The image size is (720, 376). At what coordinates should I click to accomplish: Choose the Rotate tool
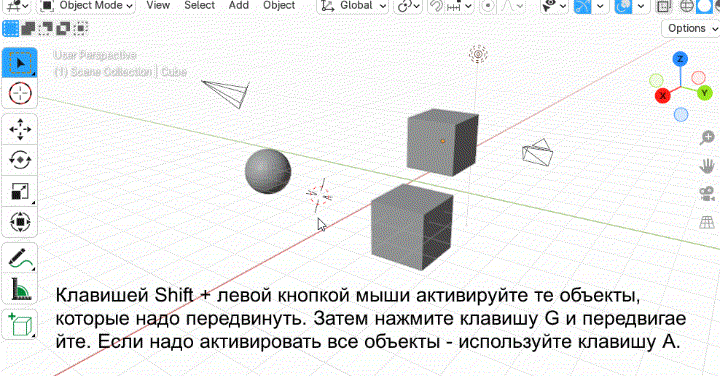(20, 160)
